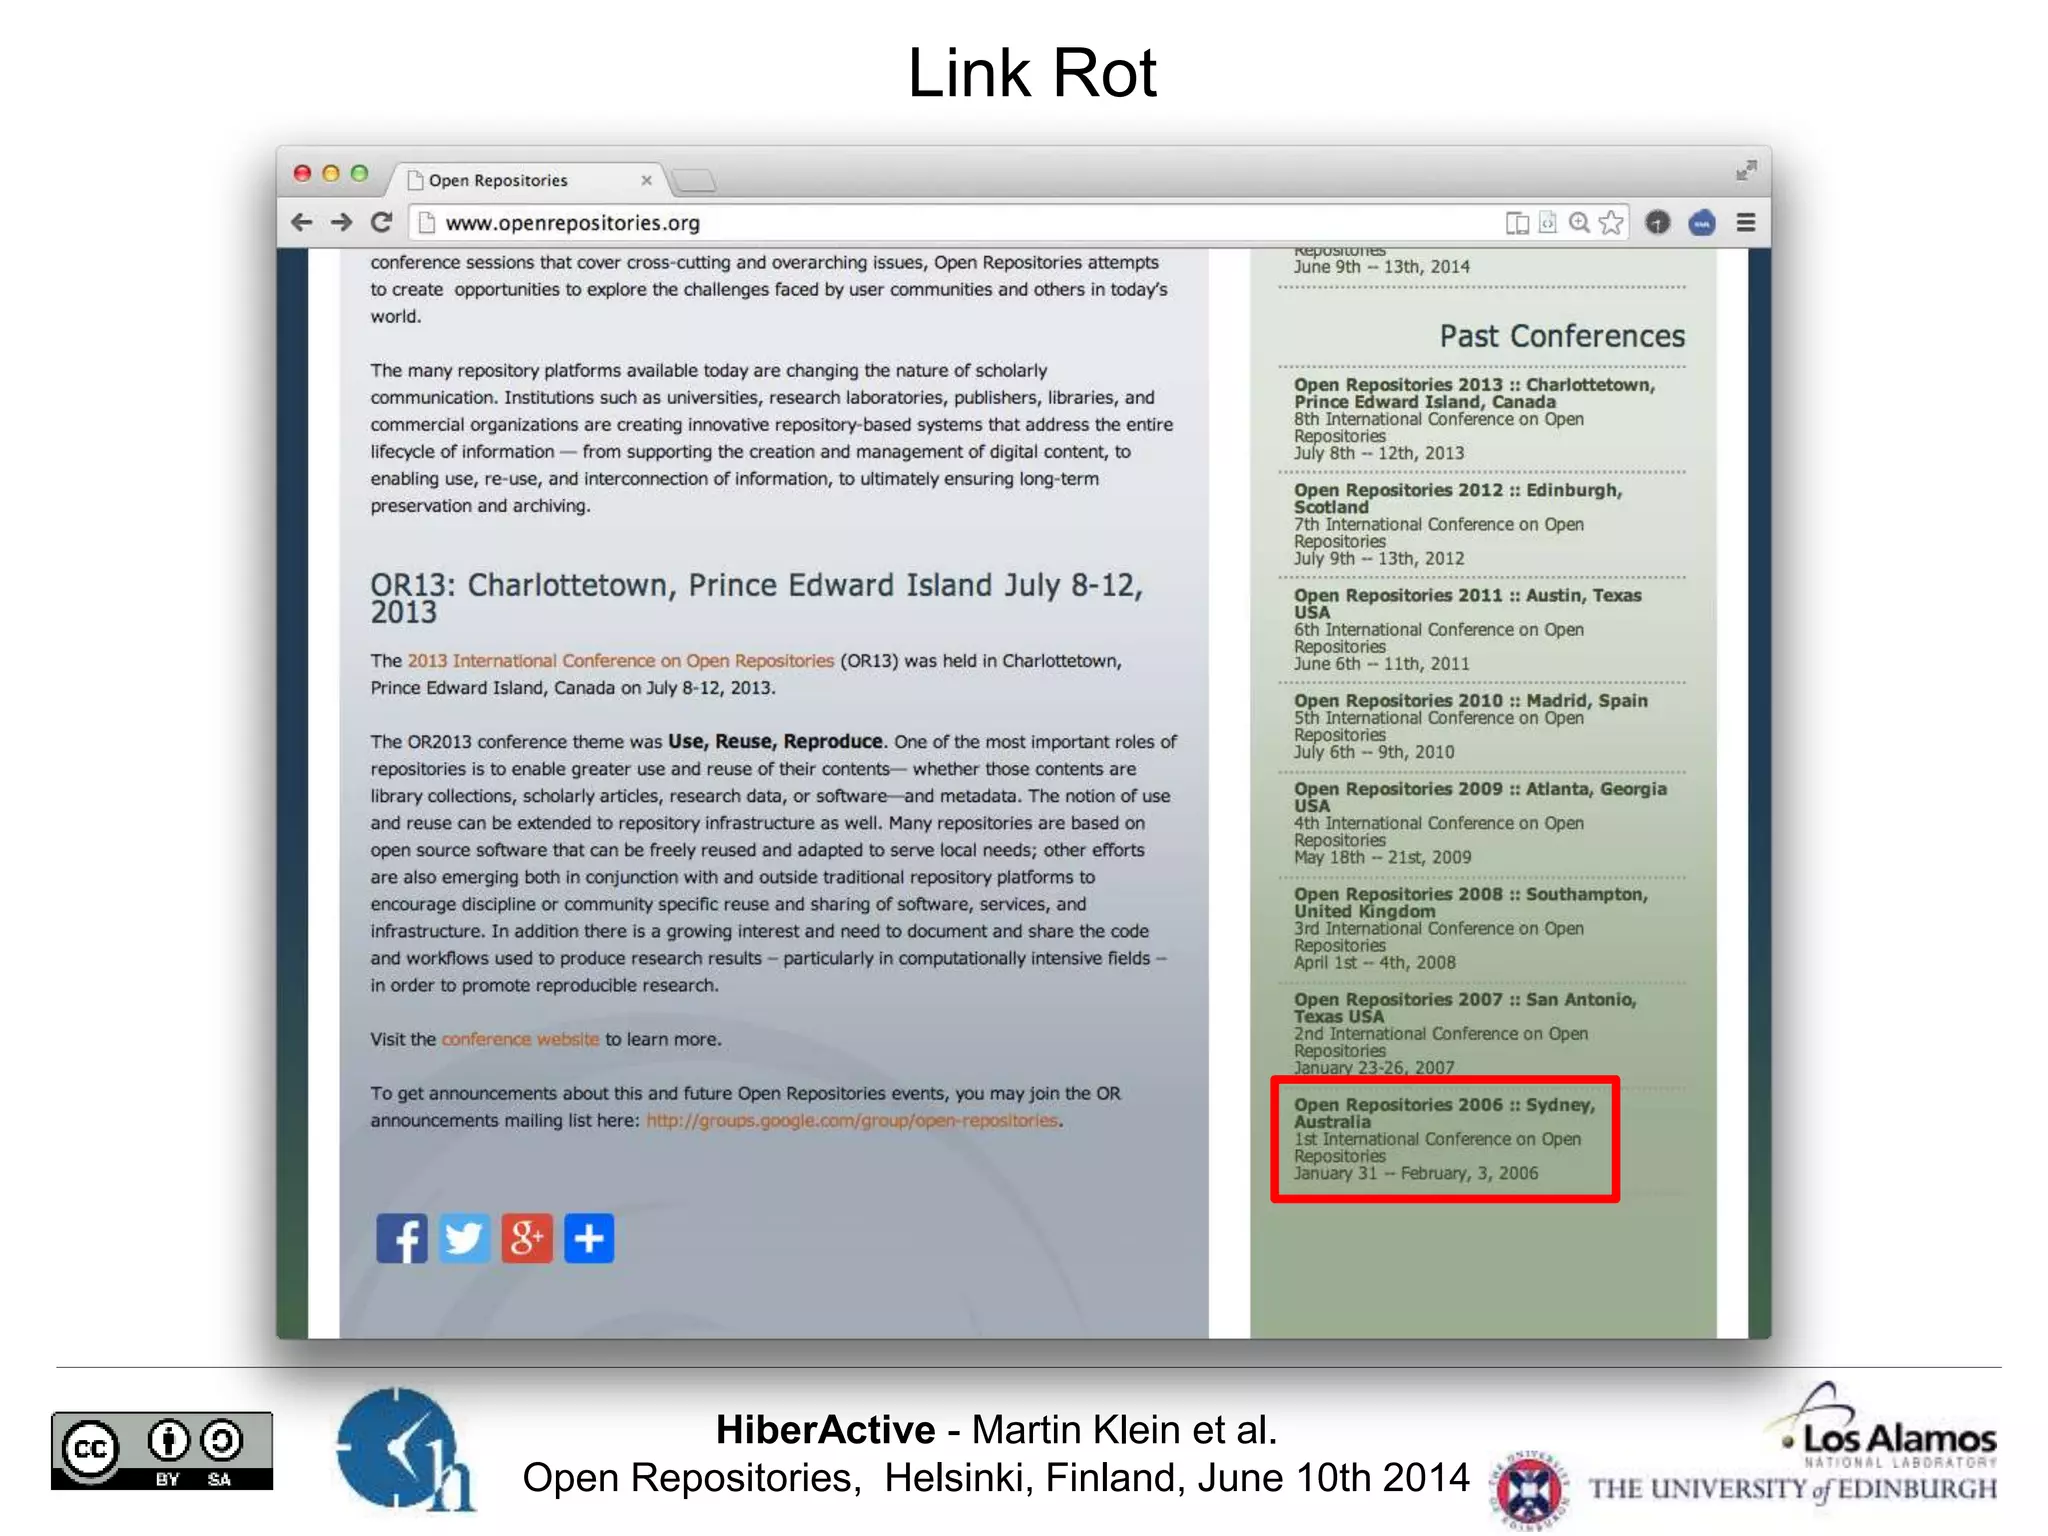Click the 'June 9th -- 13th, 2014' date text
Image resolution: width=2048 pixels, height=1536 pixels.
tap(1381, 267)
